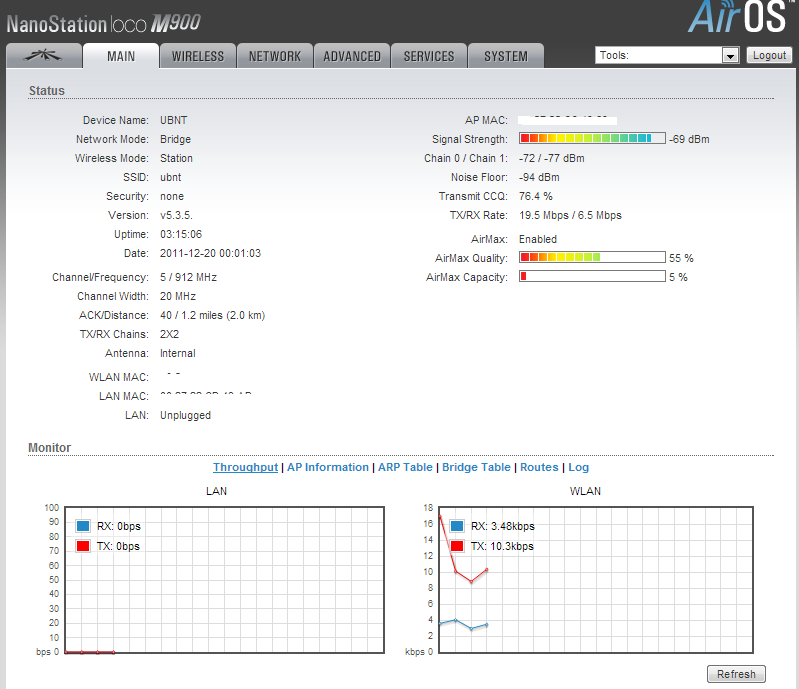The image size is (799, 689).
Task: Open the SERVICES tab
Action: tap(429, 56)
